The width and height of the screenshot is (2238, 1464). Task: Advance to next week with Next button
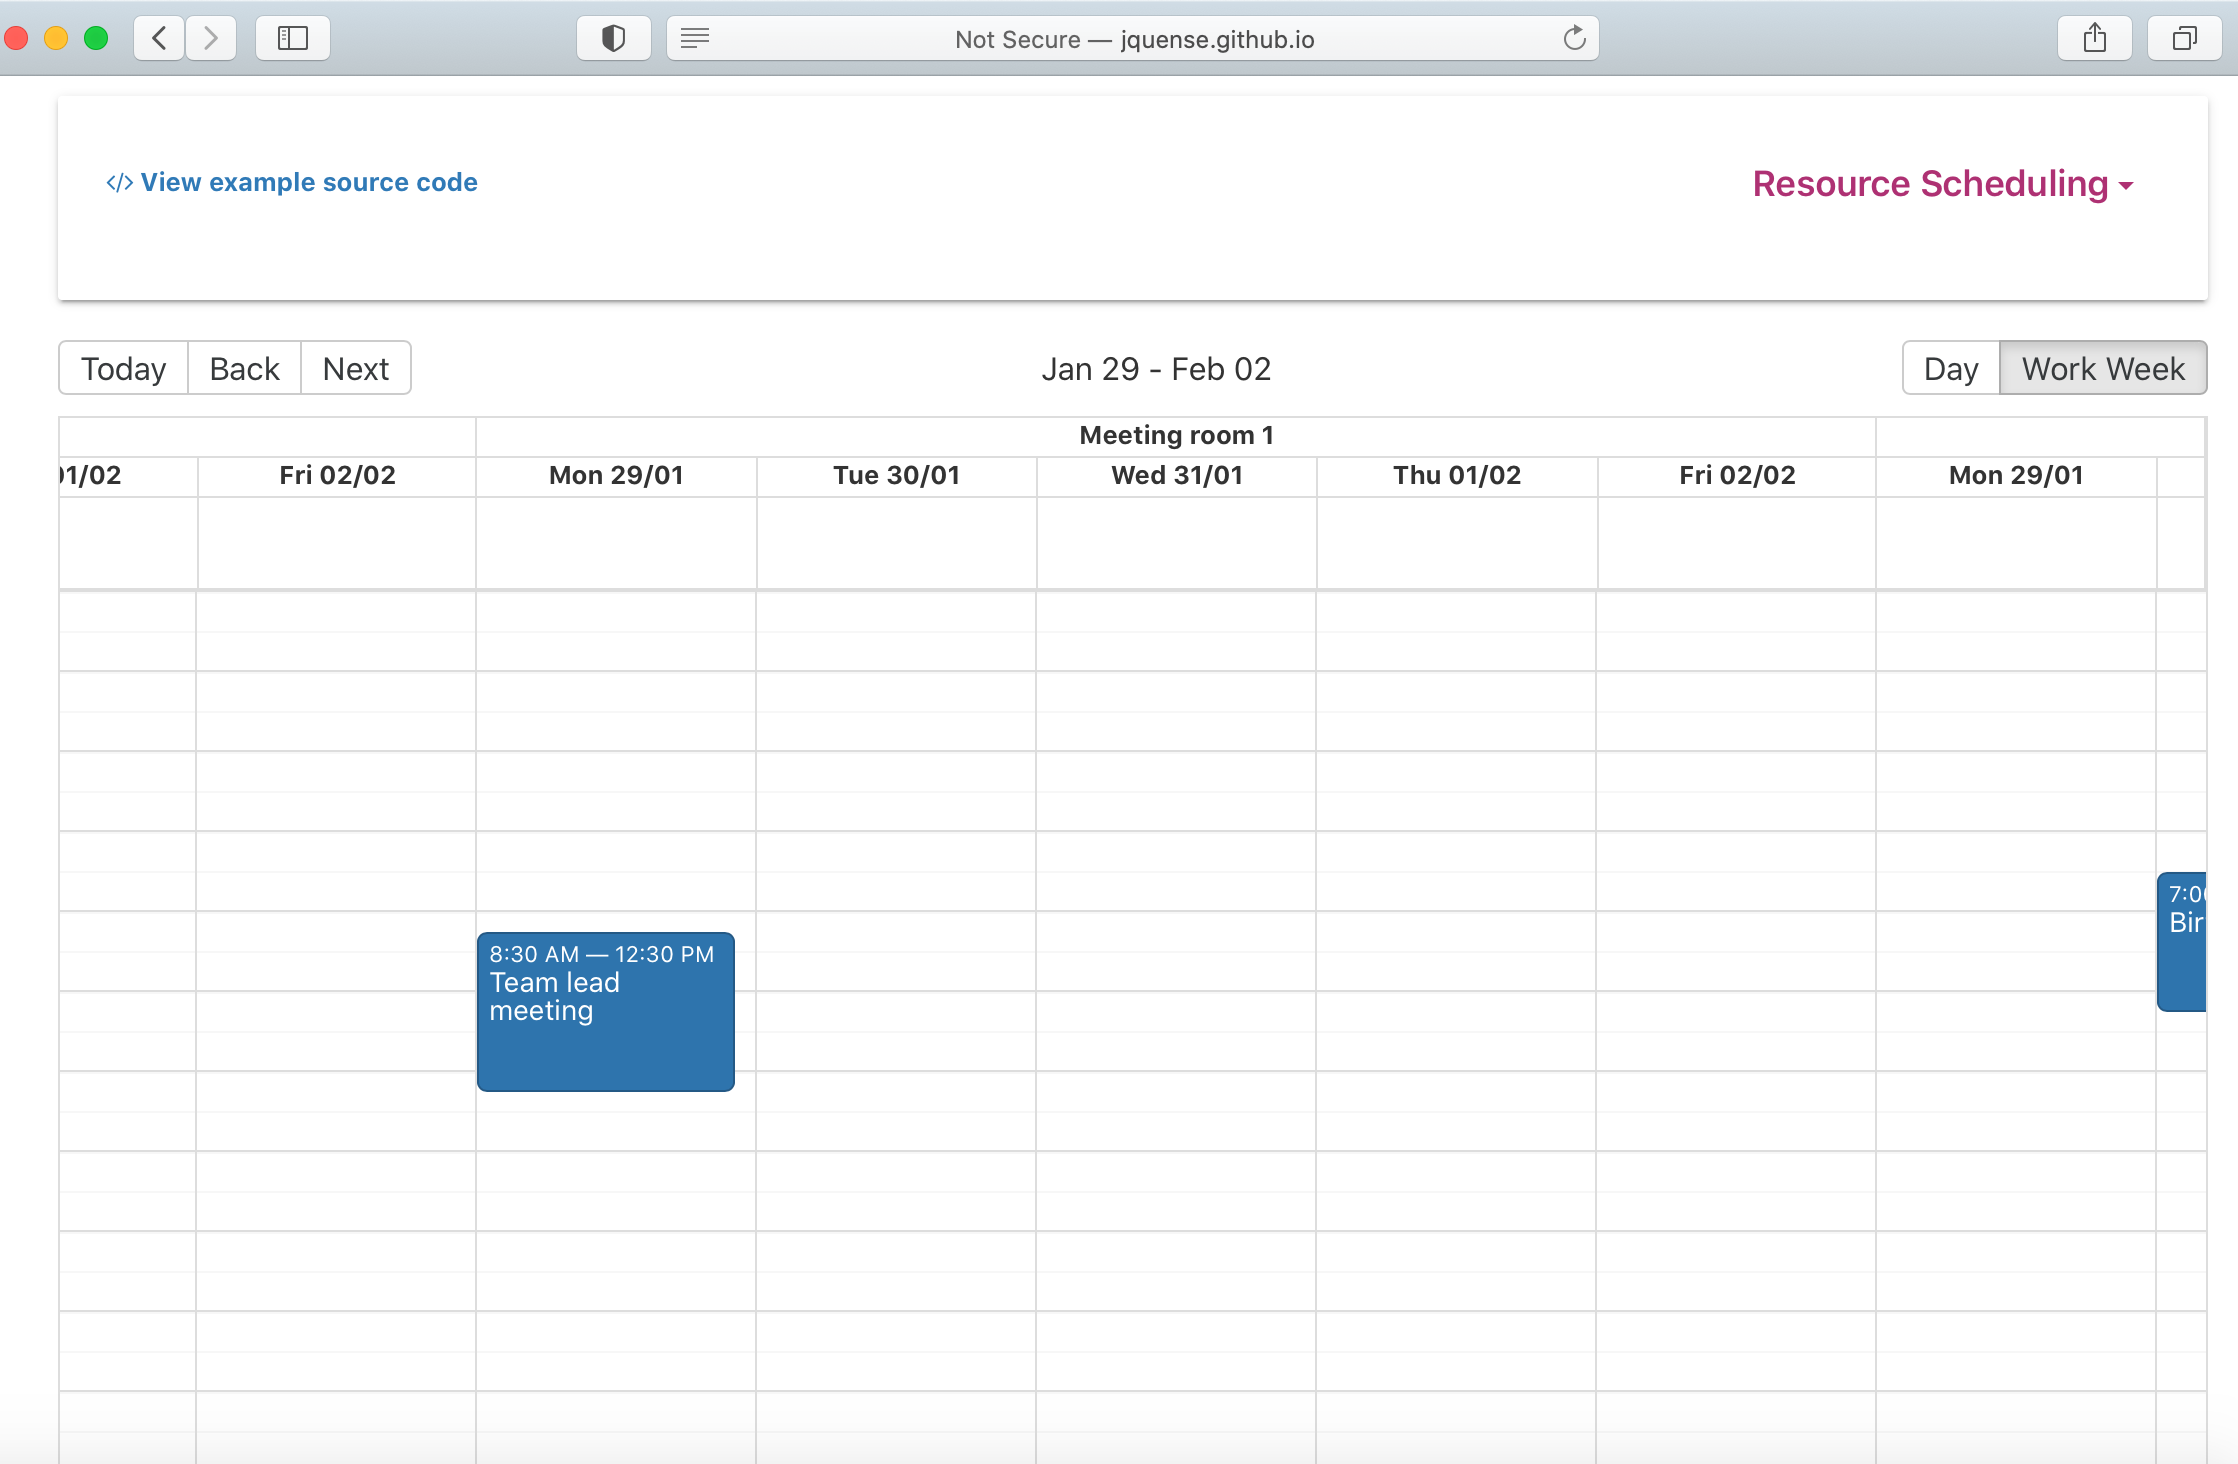(355, 368)
